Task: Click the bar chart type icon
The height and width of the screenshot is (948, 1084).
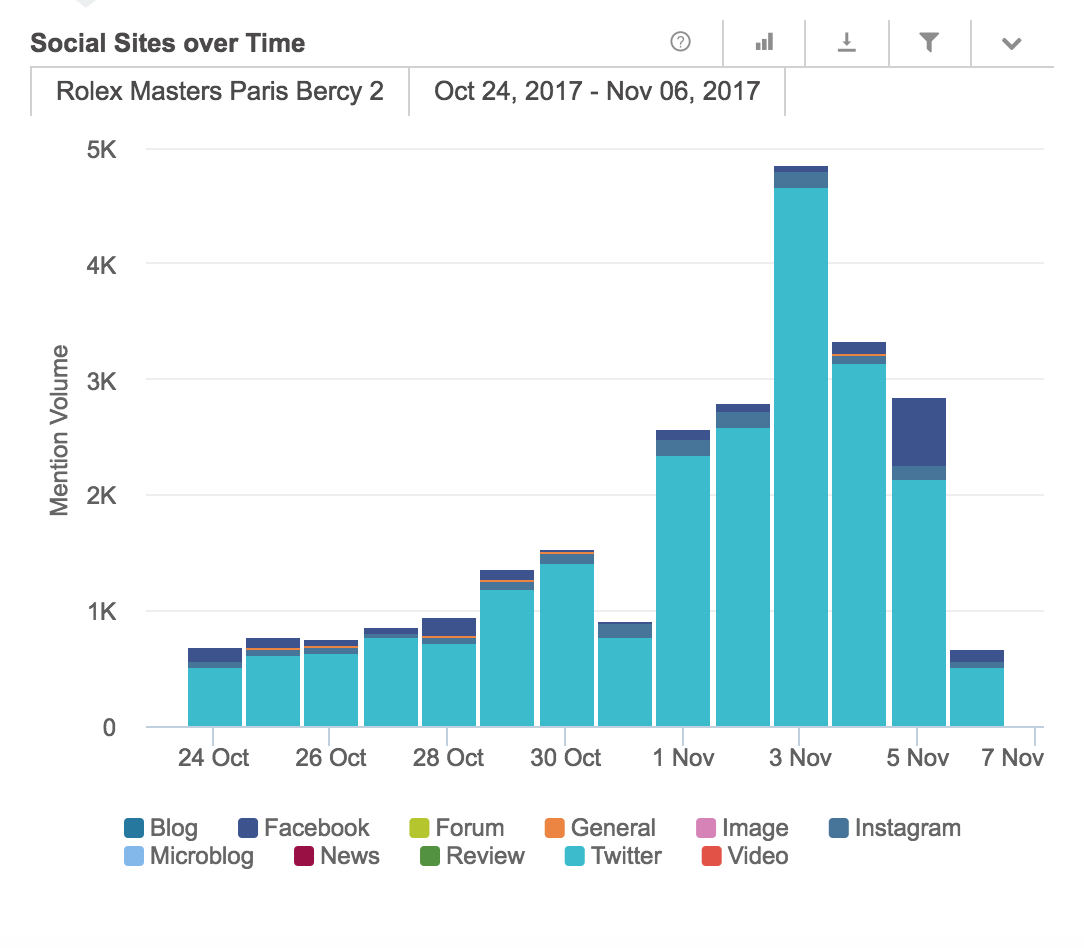Action: coord(764,42)
